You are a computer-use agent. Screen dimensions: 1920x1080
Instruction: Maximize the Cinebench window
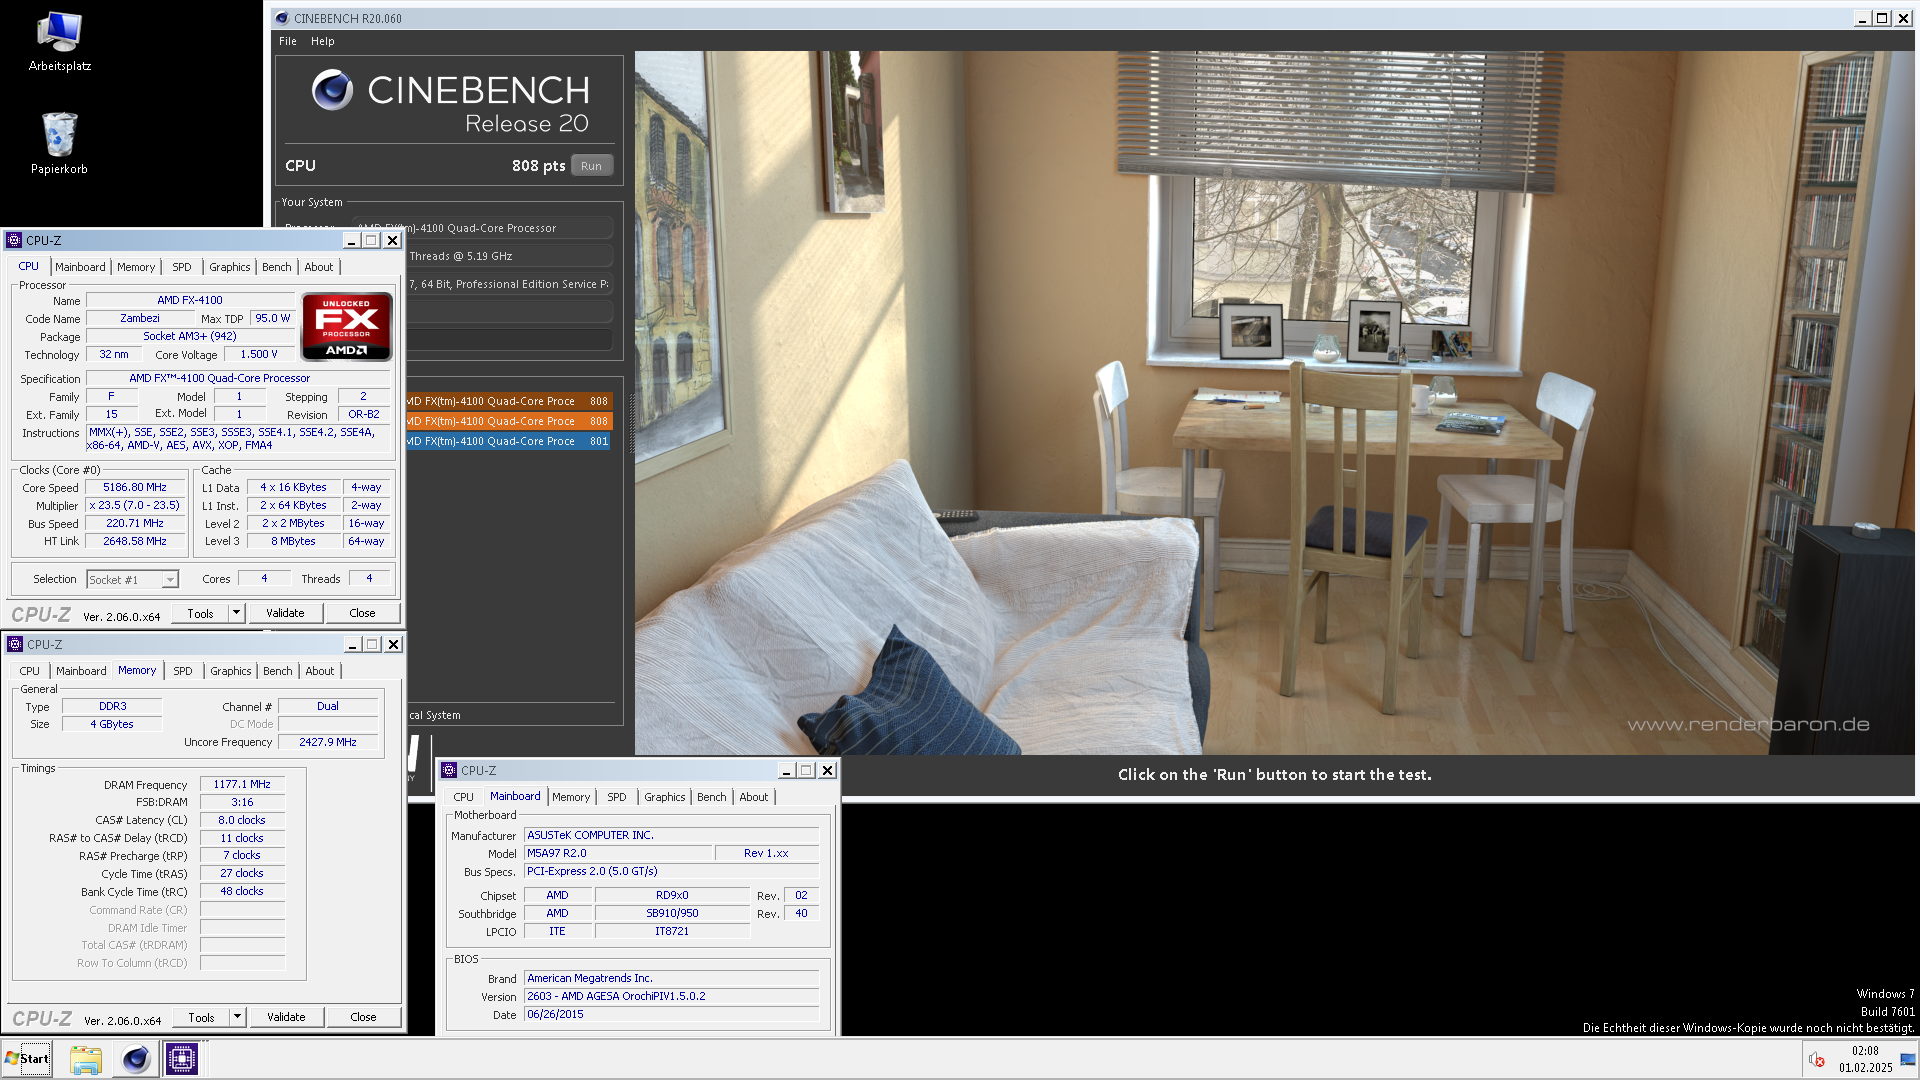1882,19
